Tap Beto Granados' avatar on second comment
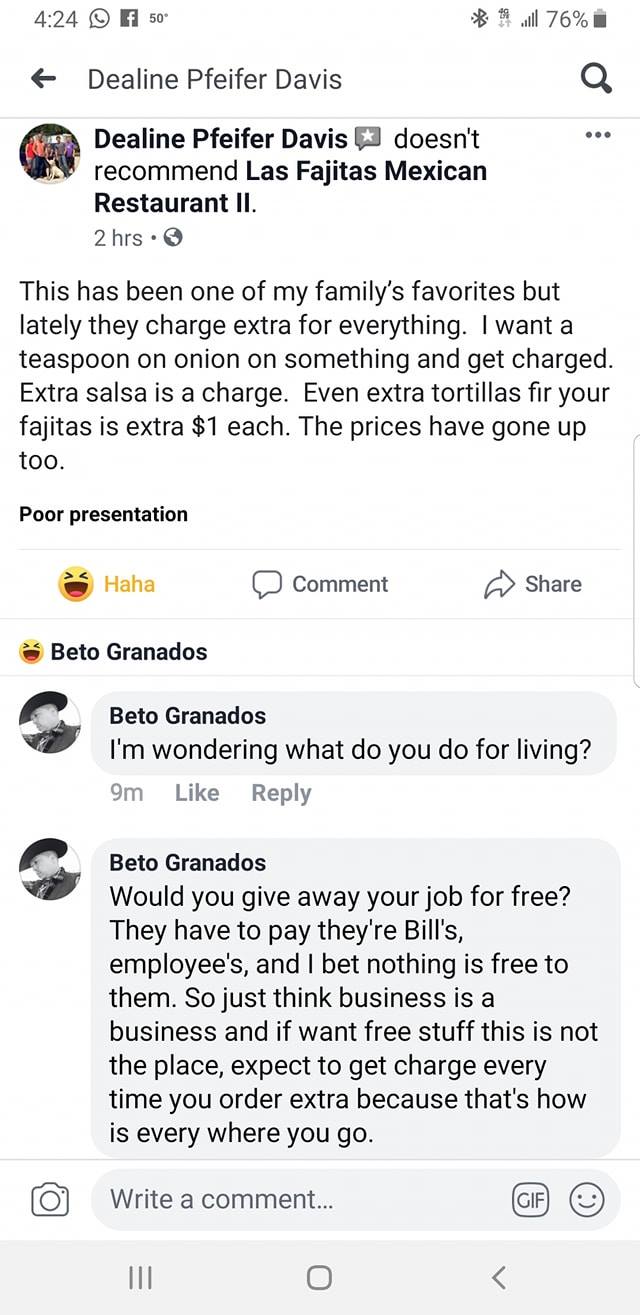 [x=50, y=868]
